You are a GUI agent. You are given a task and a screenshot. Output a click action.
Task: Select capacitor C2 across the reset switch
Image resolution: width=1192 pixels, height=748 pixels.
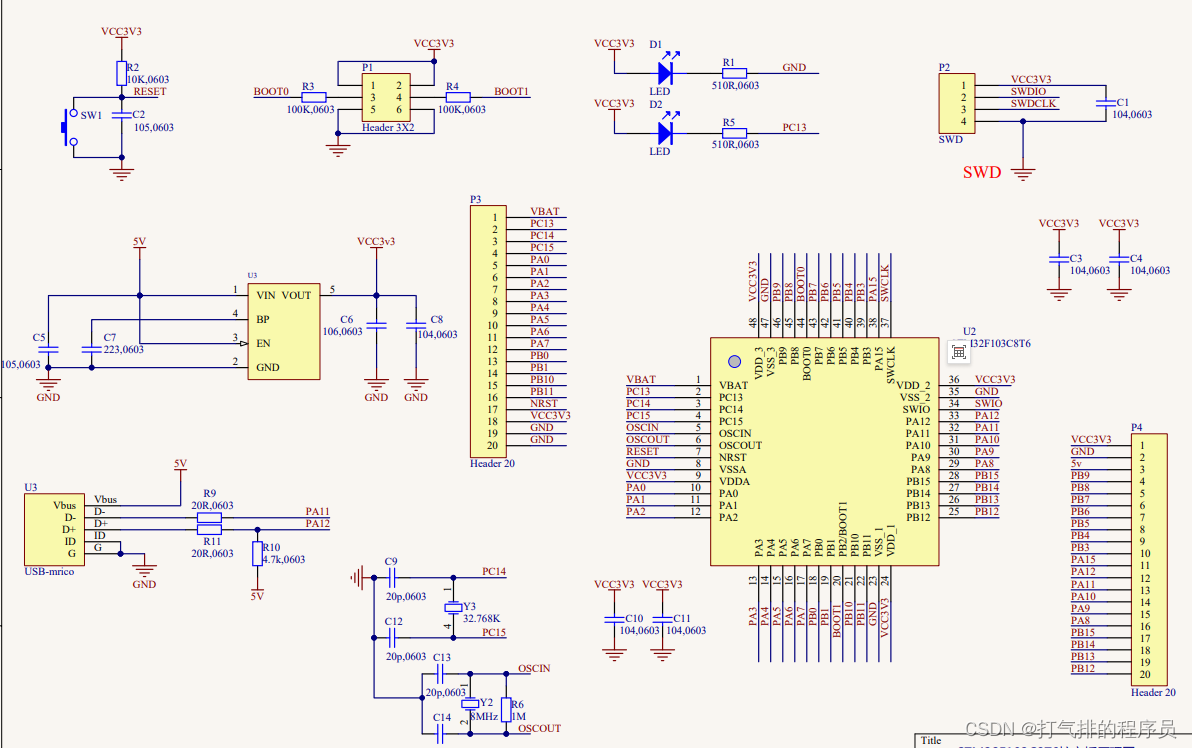pos(121,115)
